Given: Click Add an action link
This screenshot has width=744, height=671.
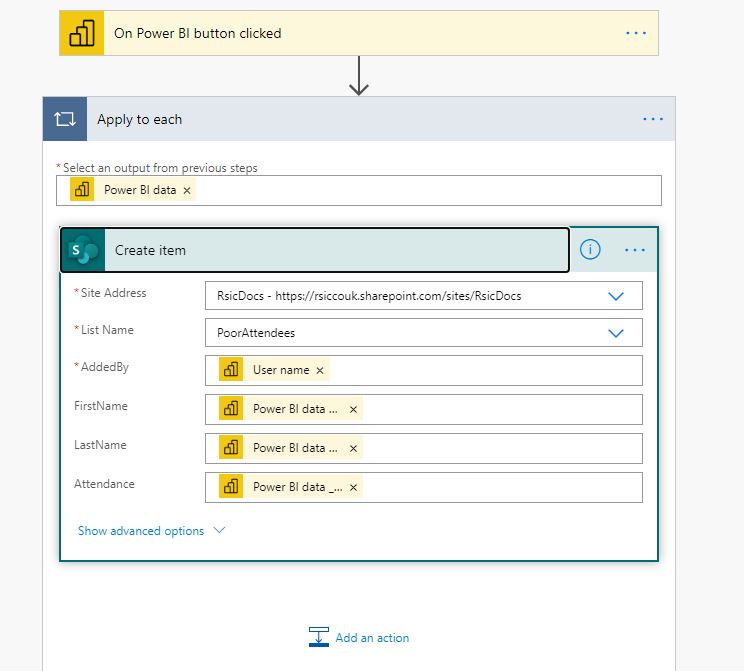Looking at the screenshot, I should click(372, 638).
